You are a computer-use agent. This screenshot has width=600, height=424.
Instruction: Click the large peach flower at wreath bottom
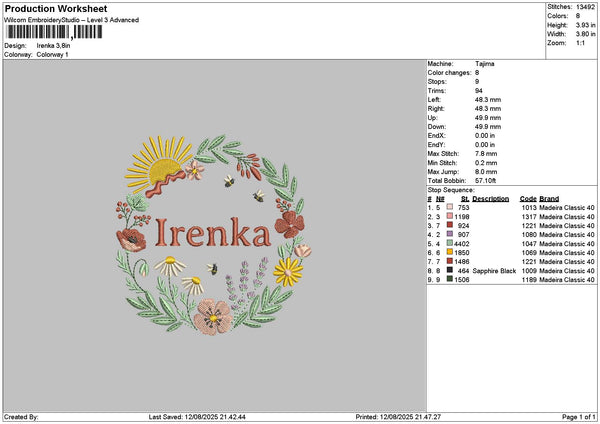pos(212,316)
